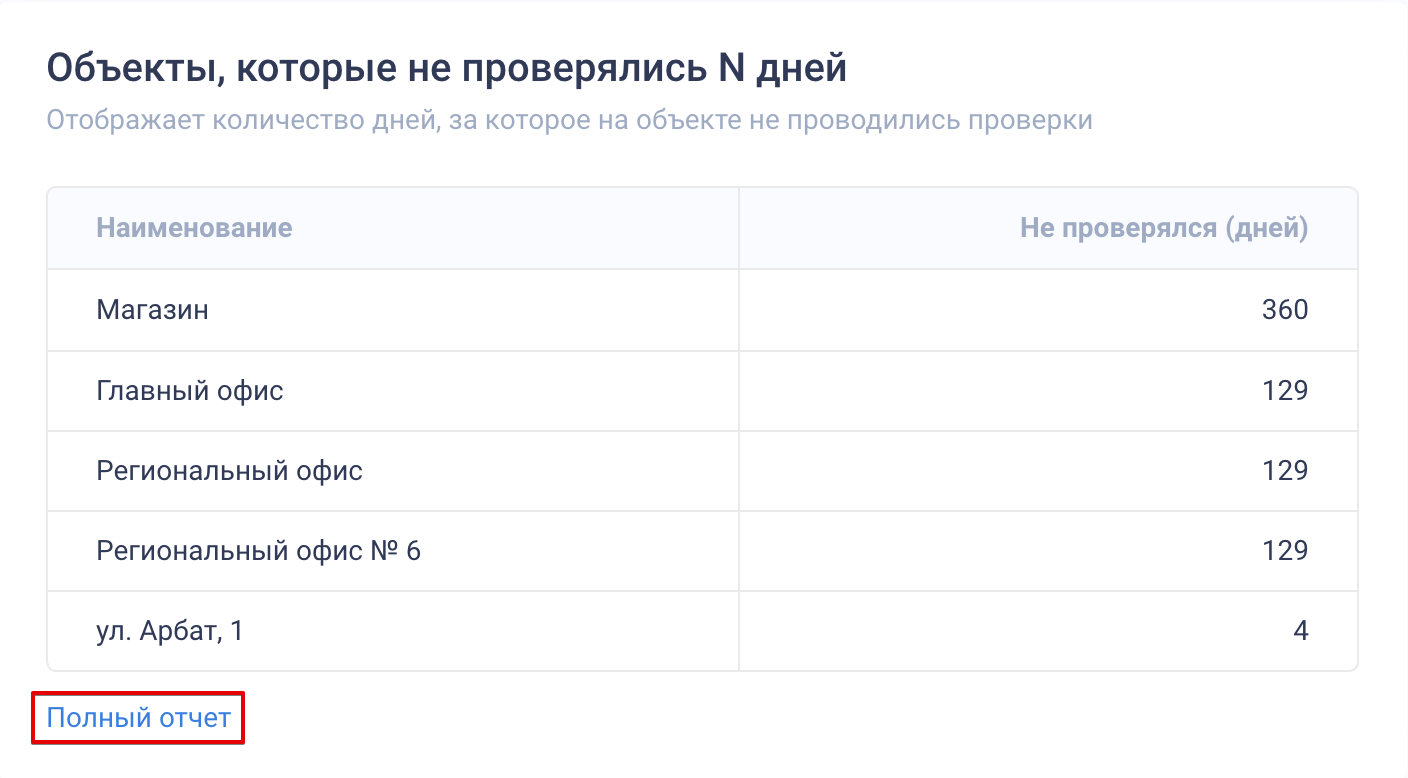This screenshot has height=778, width=1408.
Task: Click the gray subtitle describing days count
Action: (570, 121)
